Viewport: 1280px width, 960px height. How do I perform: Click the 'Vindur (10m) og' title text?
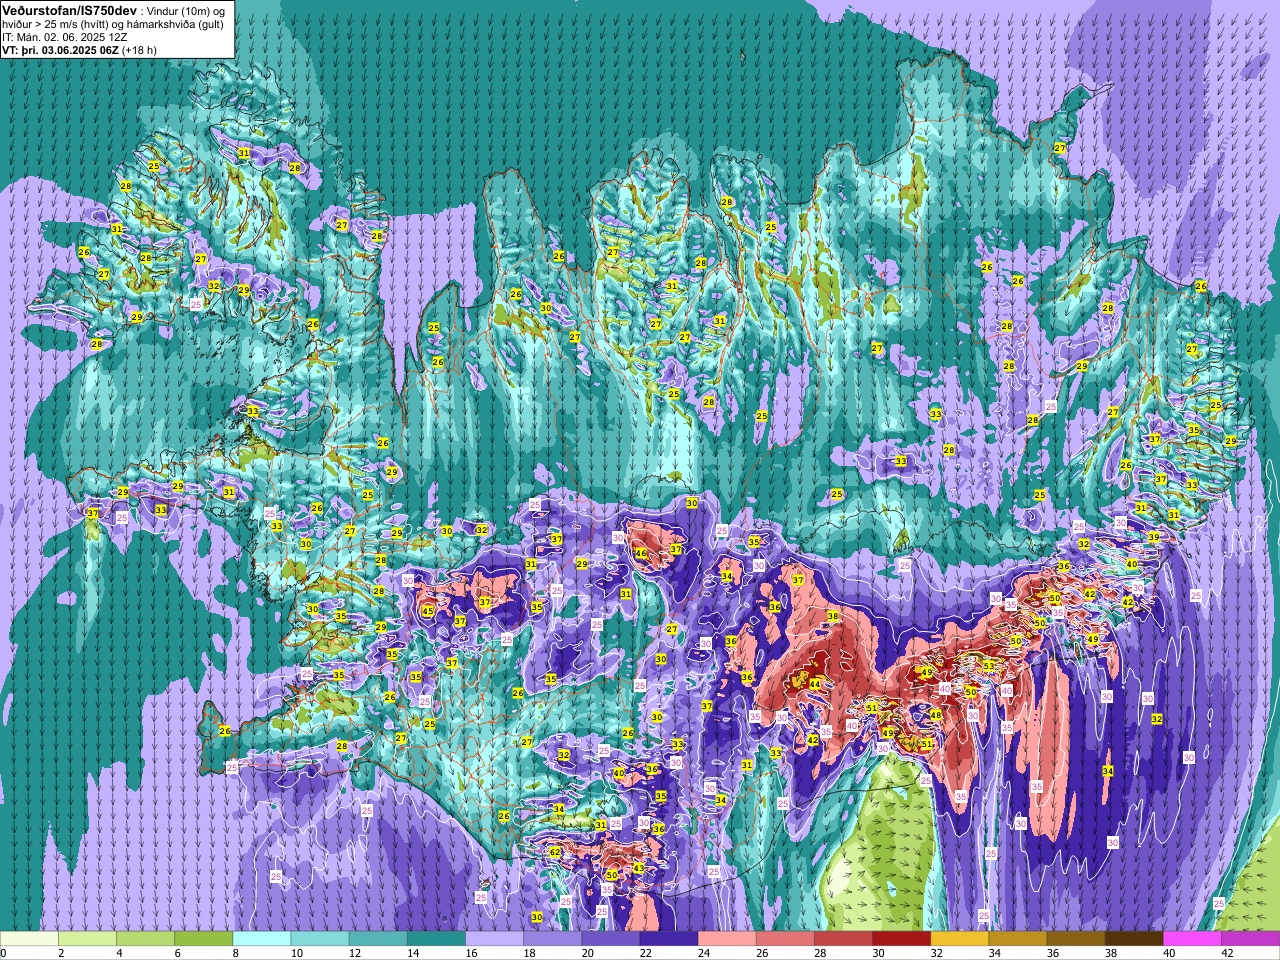point(186,10)
